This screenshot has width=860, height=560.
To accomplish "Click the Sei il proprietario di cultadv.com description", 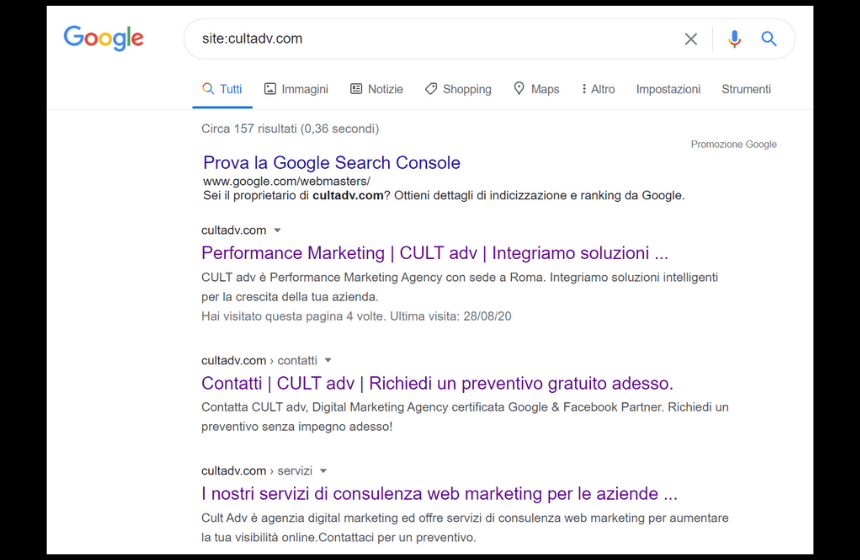I will click(444, 195).
